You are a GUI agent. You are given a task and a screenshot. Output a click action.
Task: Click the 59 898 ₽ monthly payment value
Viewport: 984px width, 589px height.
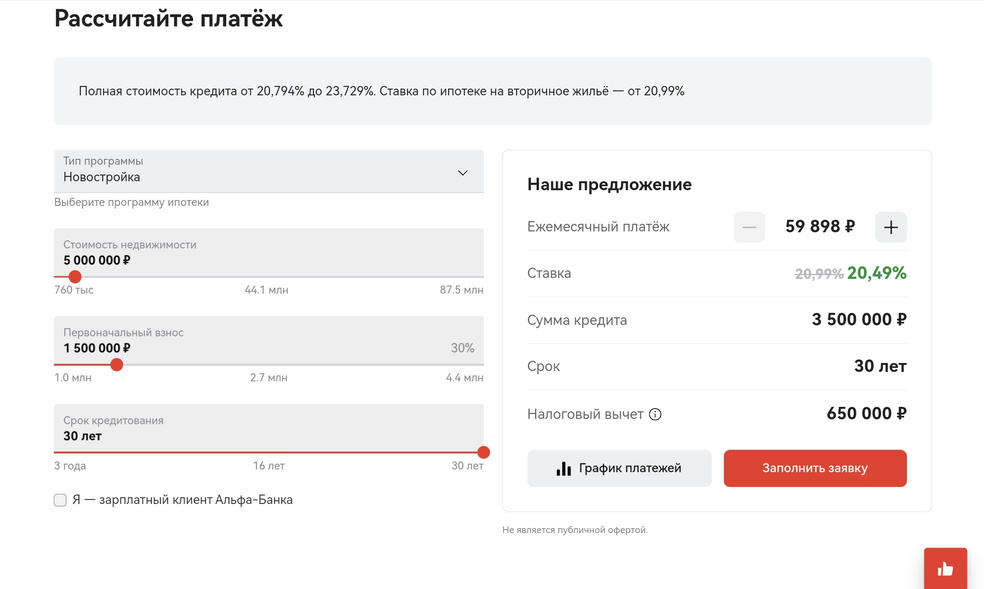[x=820, y=227]
